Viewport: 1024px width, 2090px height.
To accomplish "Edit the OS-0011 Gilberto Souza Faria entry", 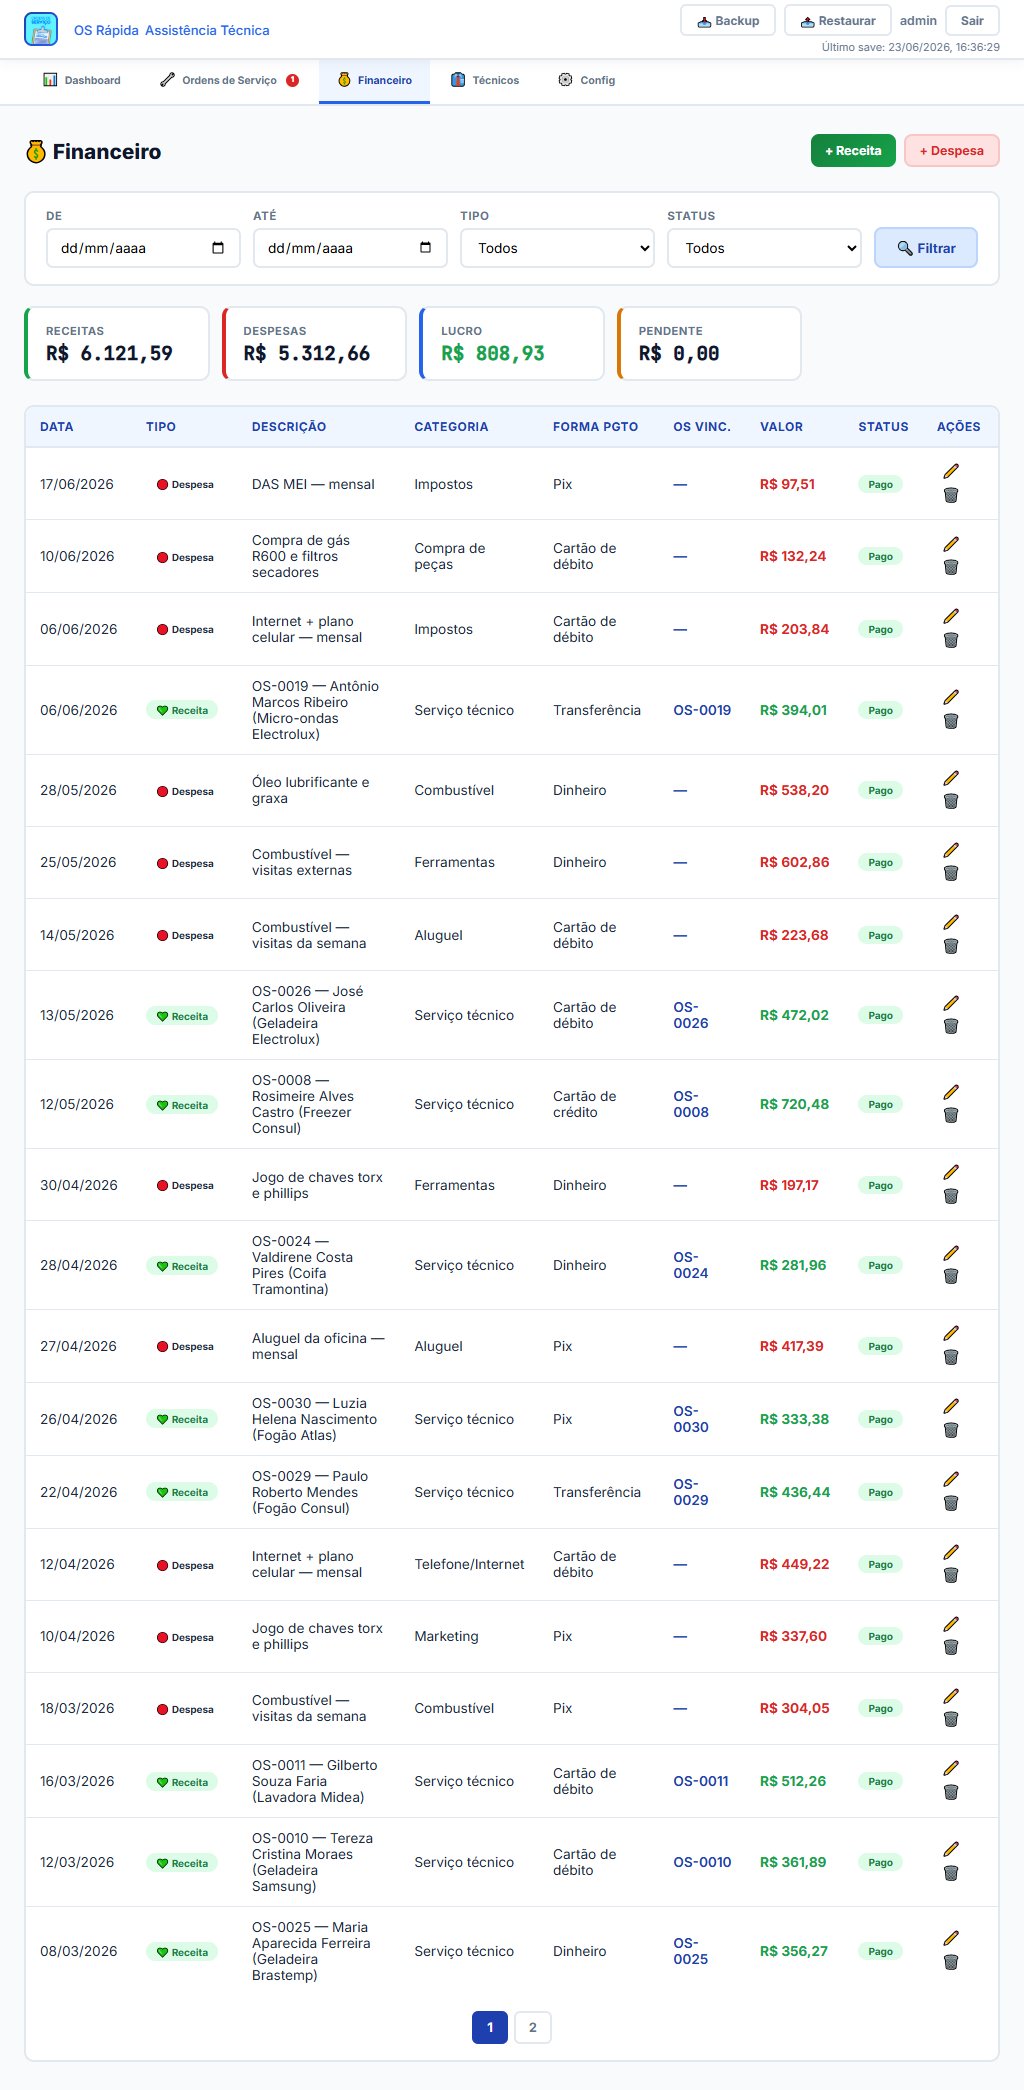I will (951, 1768).
